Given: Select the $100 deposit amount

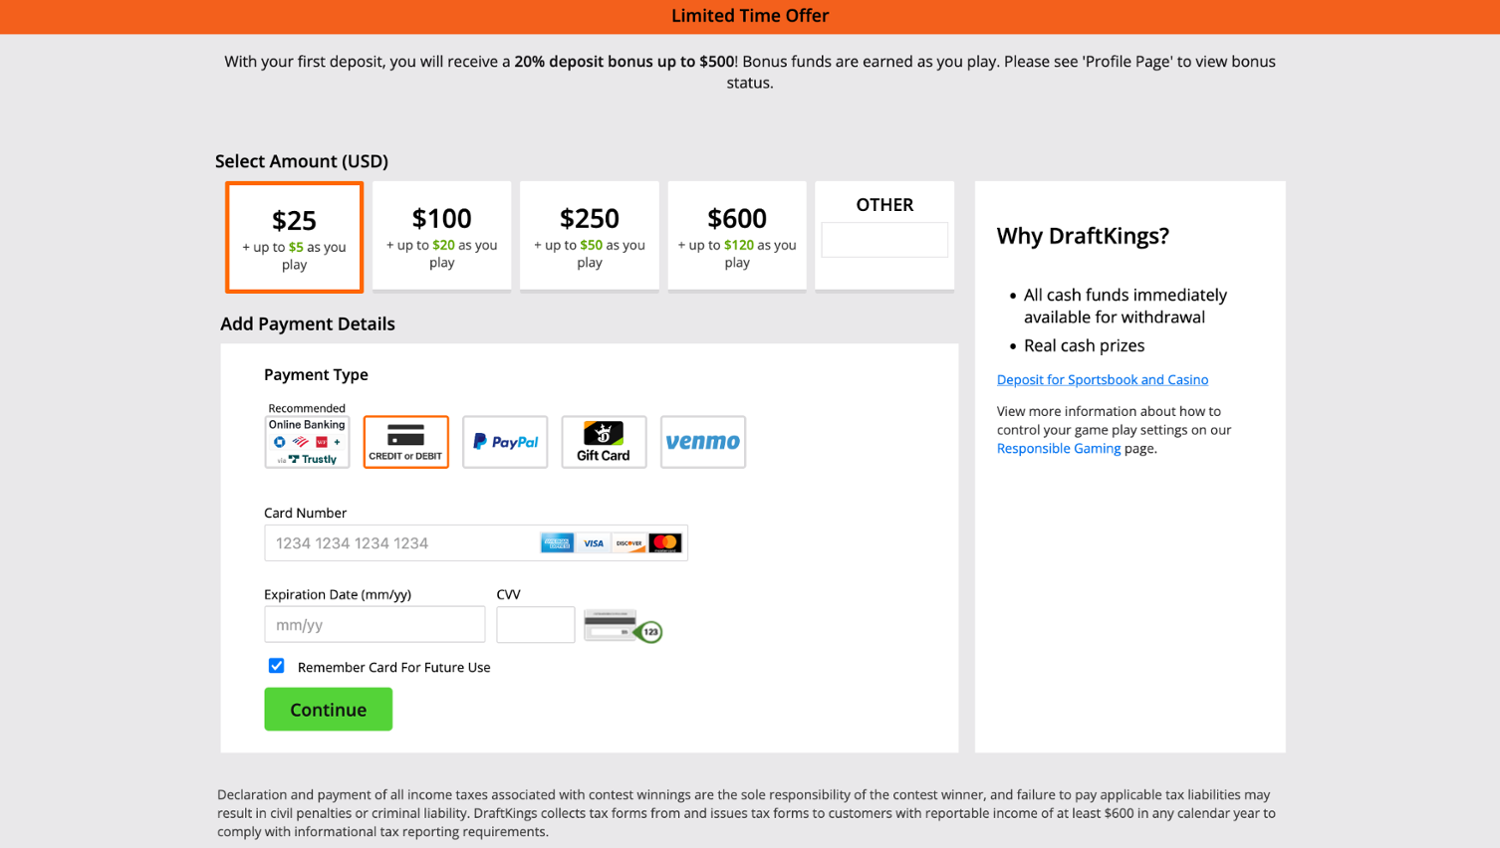Looking at the screenshot, I should 442,236.
